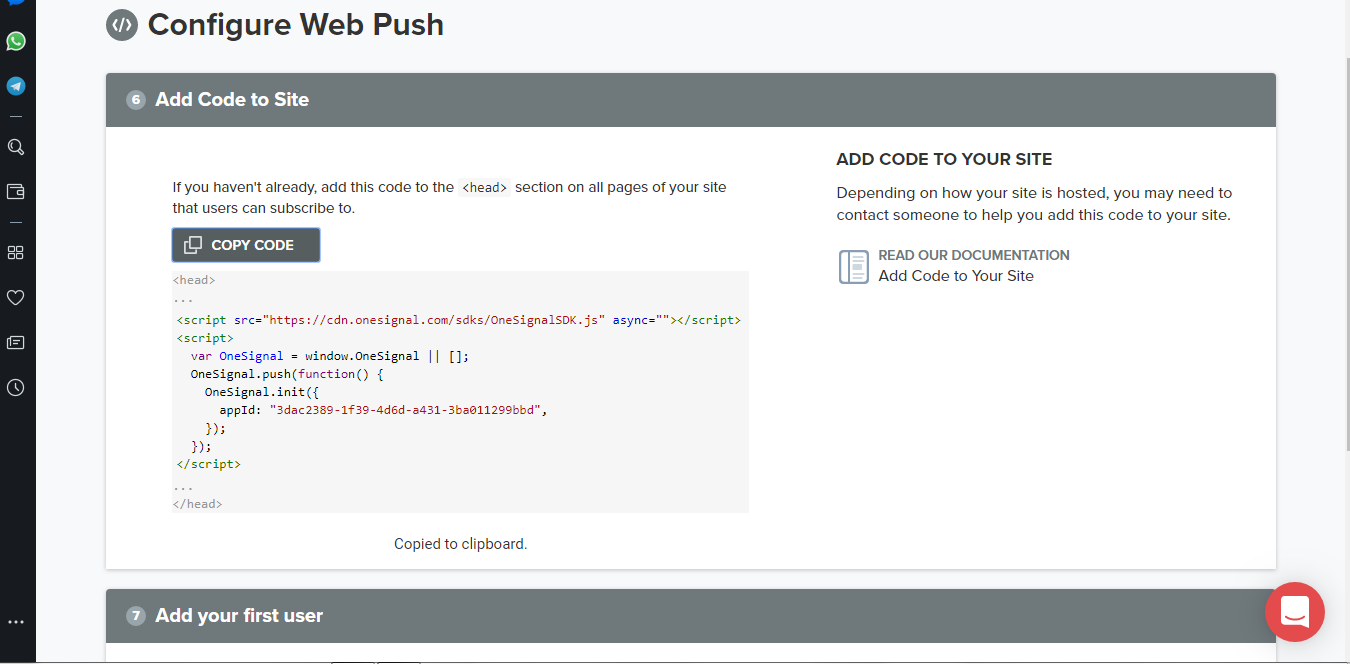Open the news icon in sidebar
This screenshot has height=664, width=1350.
[x=16, y=342]
